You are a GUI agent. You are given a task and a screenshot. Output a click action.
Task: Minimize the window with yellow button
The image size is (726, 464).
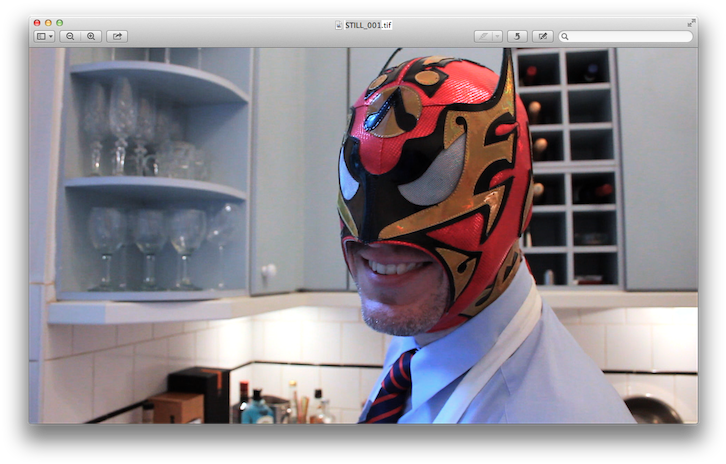tap(48, 22)
